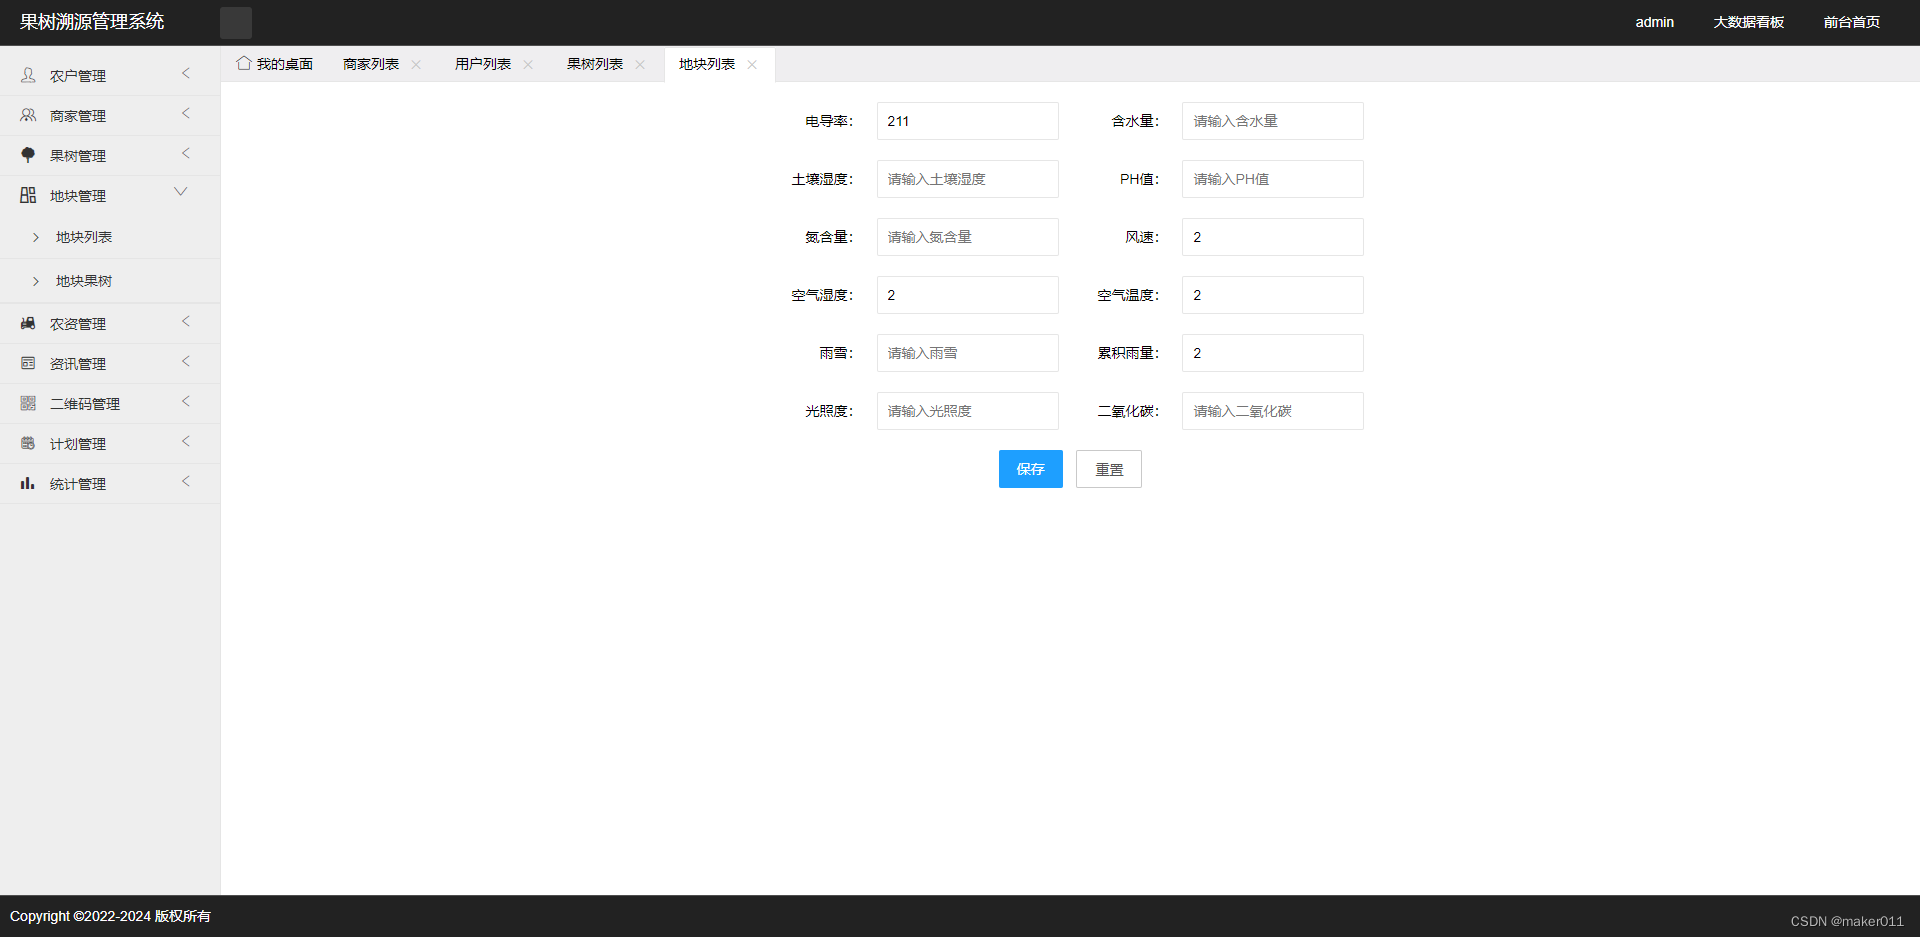Click the home icon on 我的桌面 tab

pos(244,63)
